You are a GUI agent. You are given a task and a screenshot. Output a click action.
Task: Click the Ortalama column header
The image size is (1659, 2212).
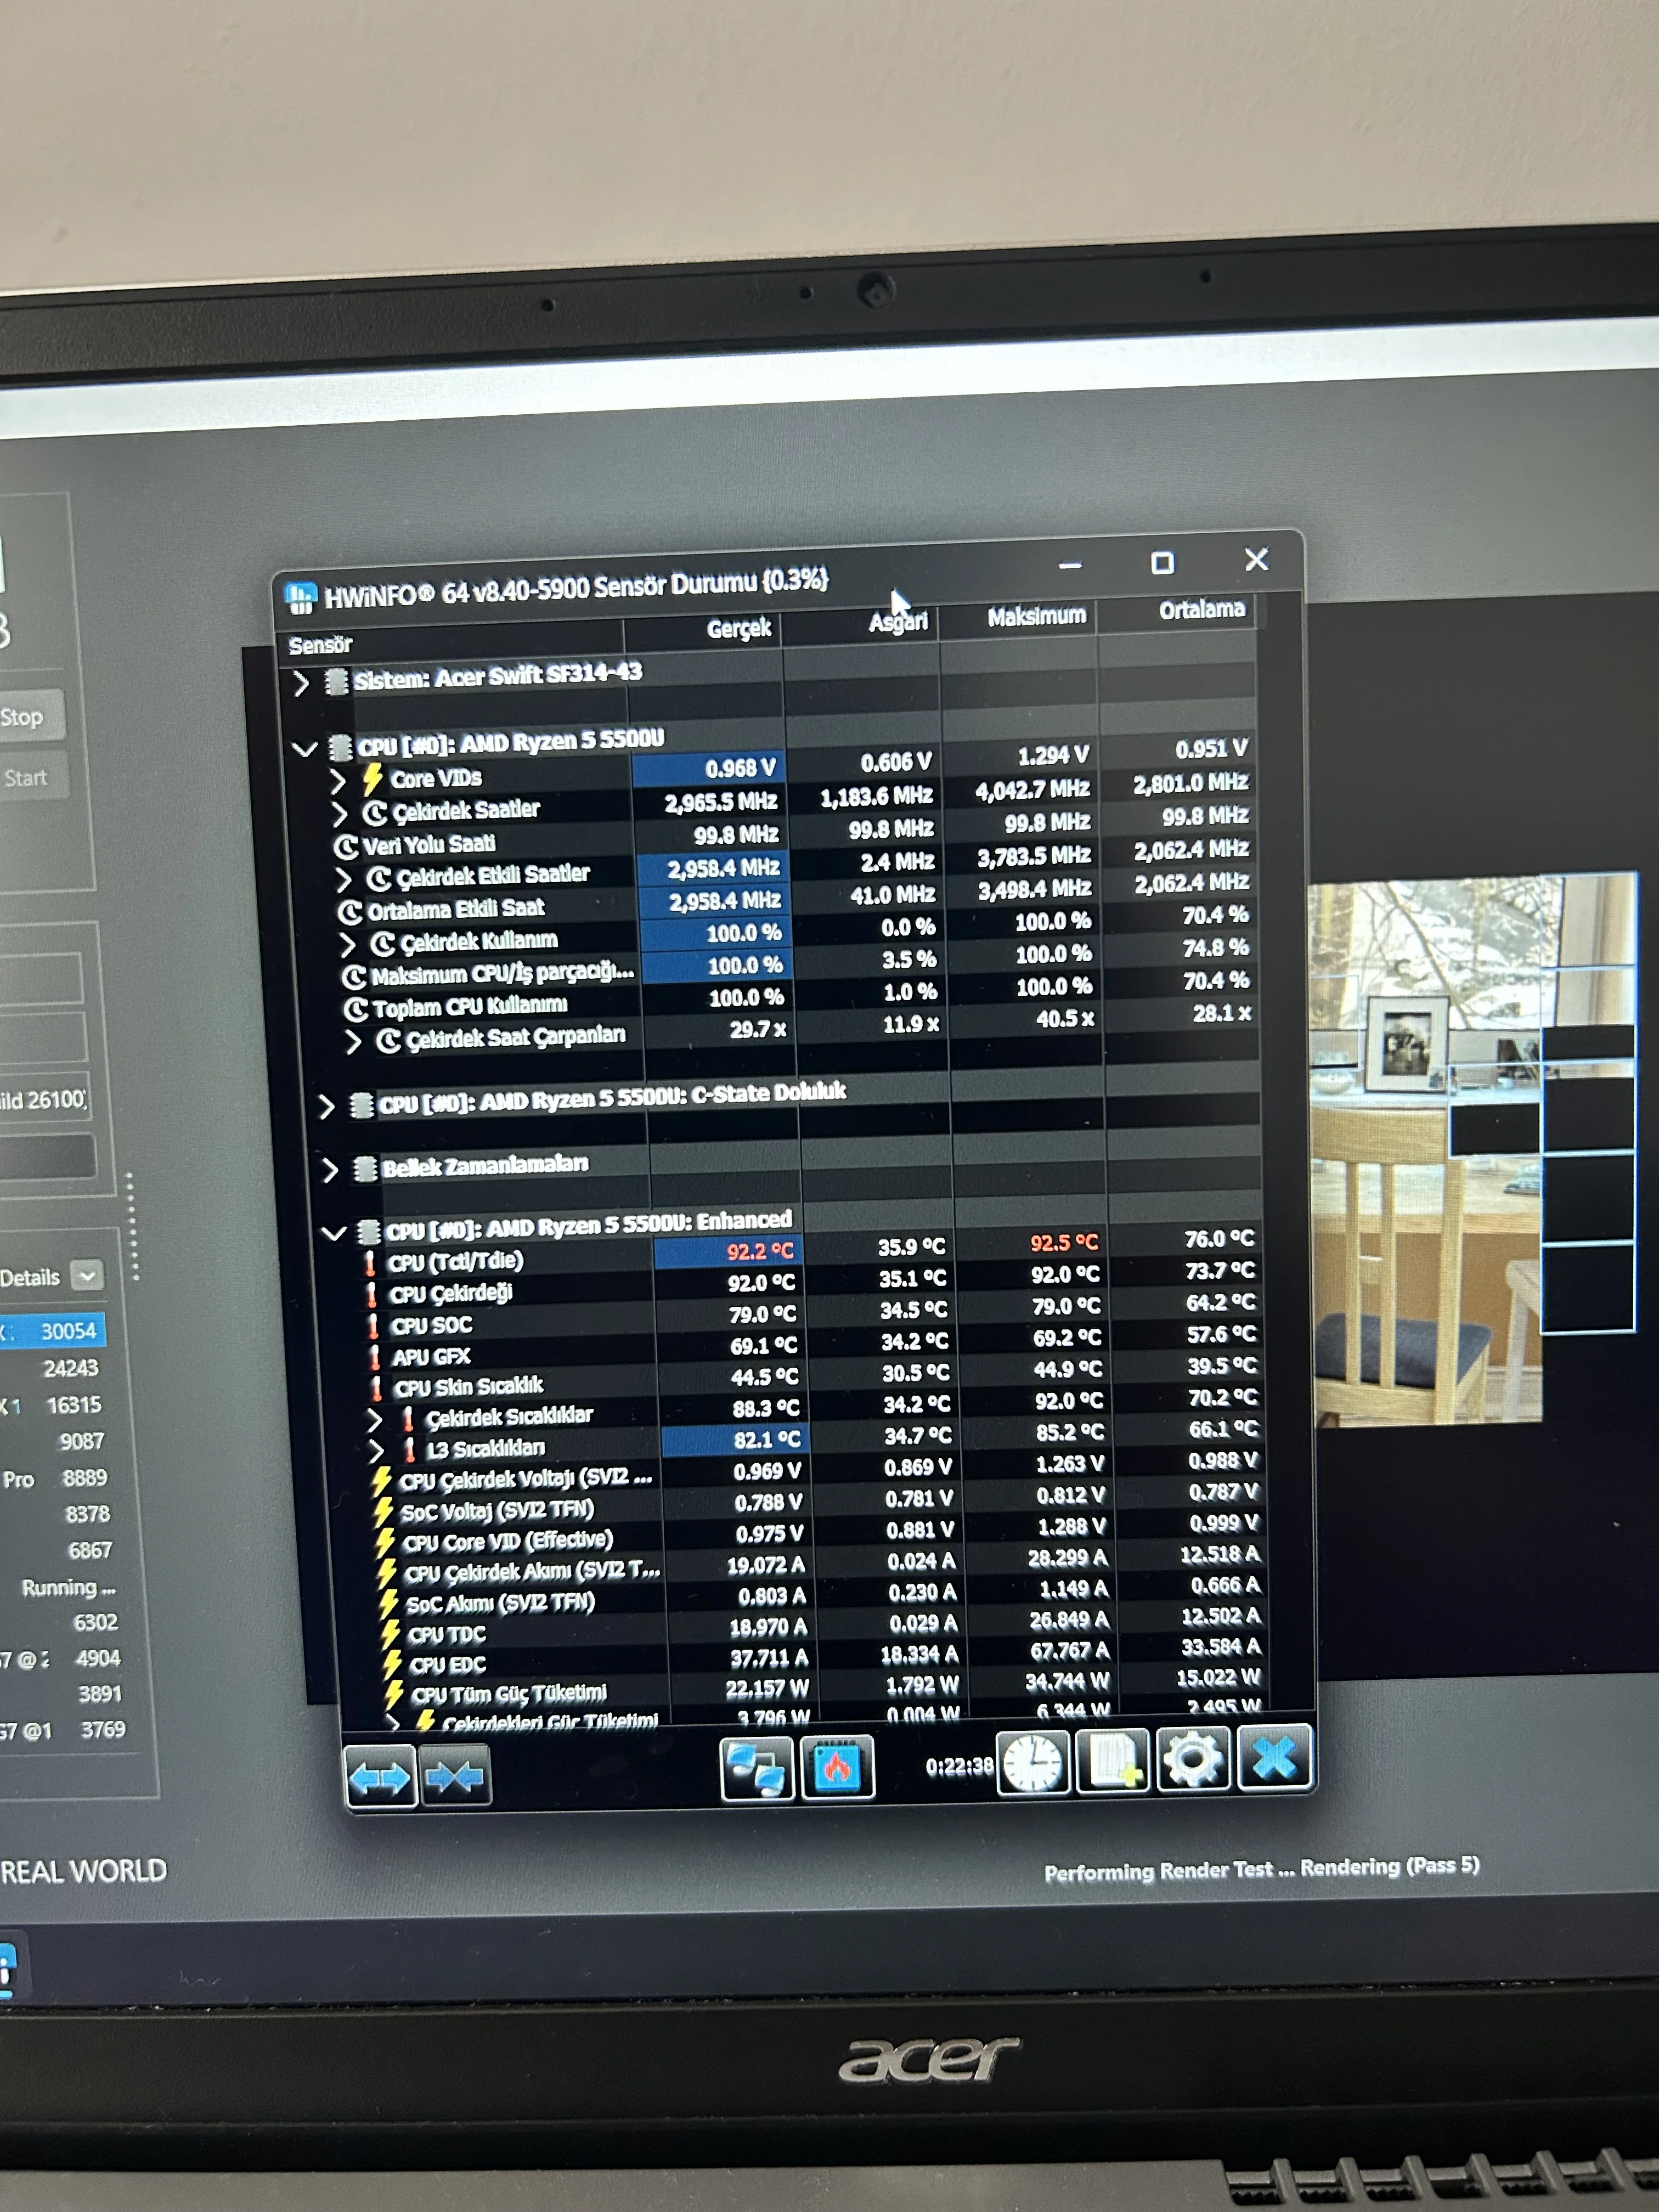point(1200,610)
